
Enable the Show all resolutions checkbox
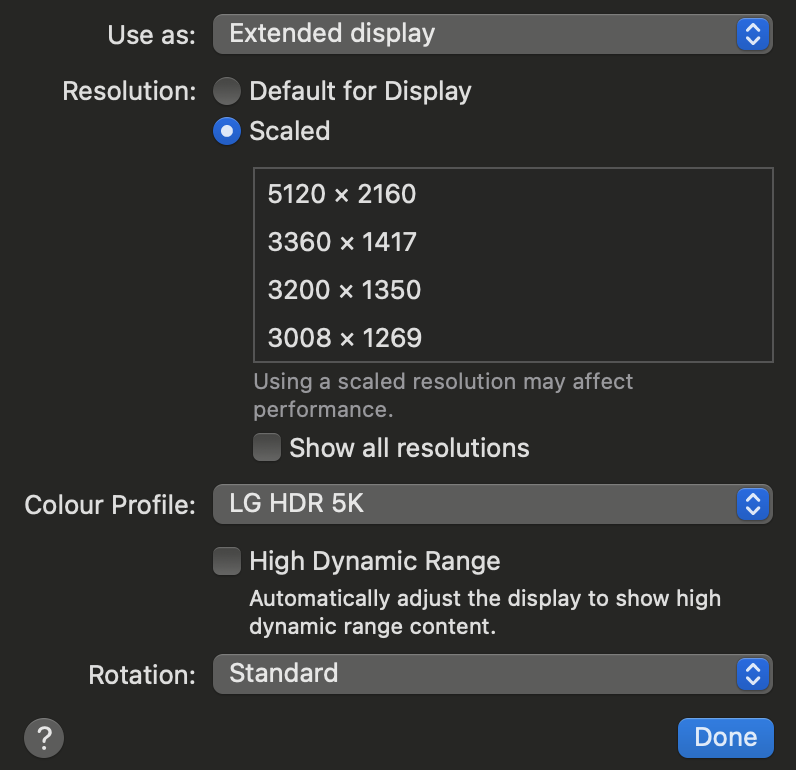267,447
